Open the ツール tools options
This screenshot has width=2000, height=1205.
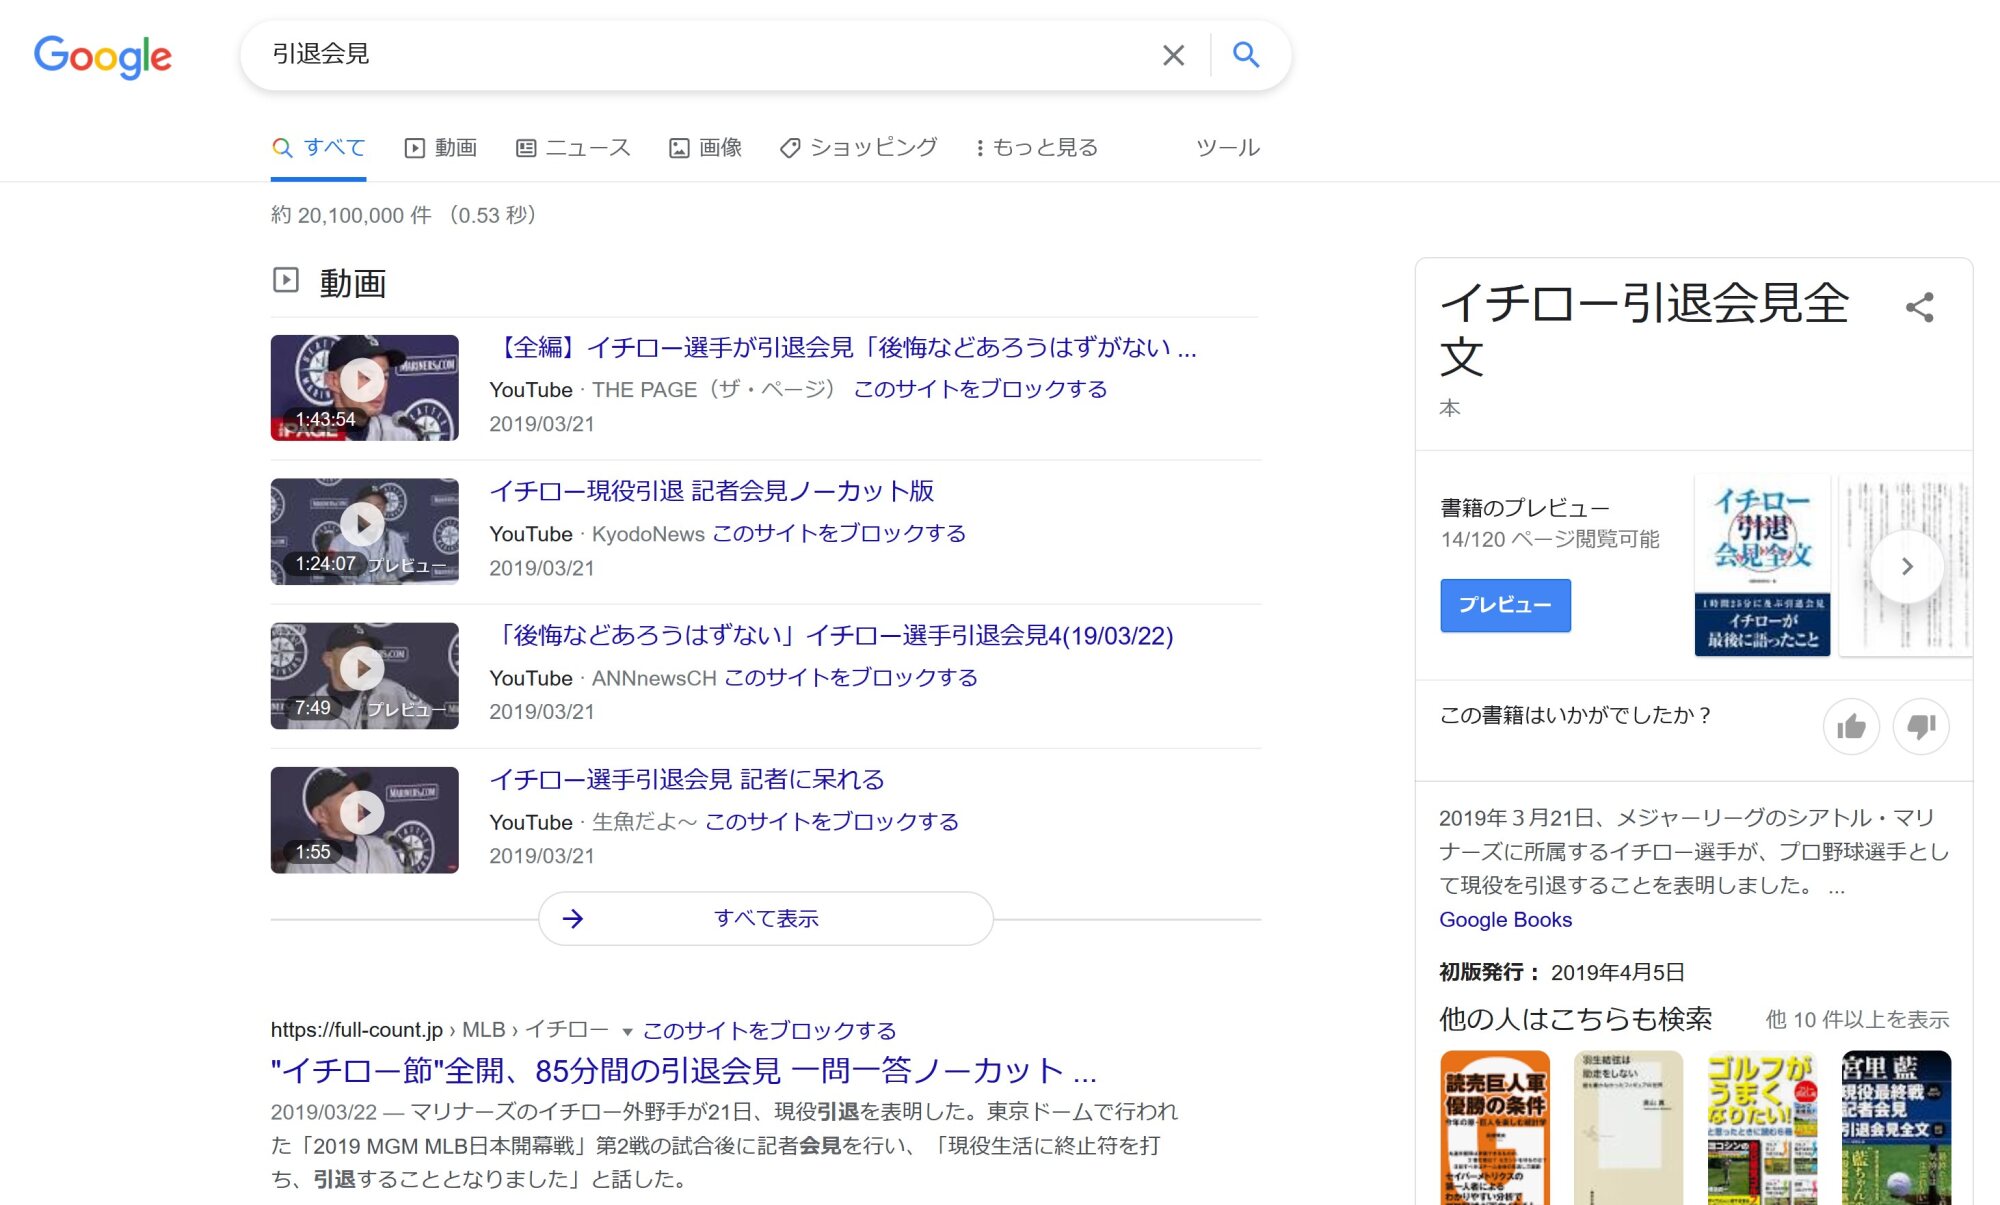click(1227, 148)
